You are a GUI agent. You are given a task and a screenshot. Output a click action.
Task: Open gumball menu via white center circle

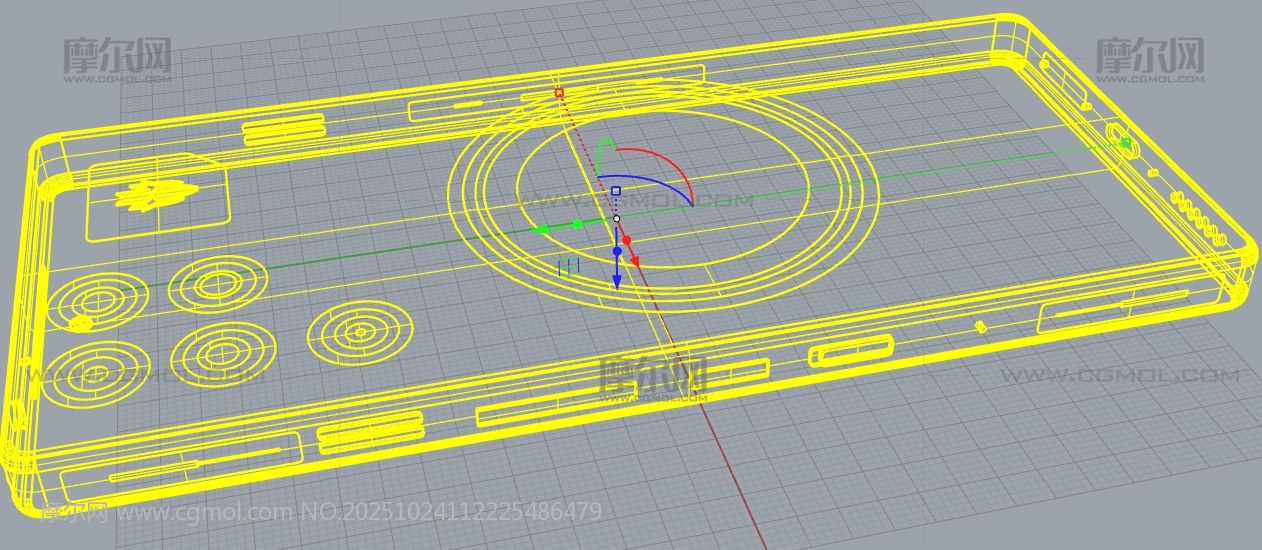616,218
